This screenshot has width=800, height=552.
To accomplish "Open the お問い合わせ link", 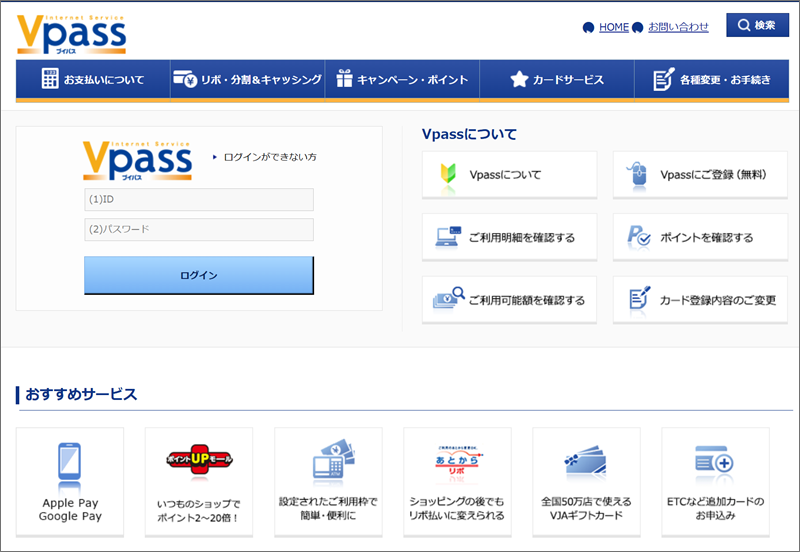I will coord(678,27).
